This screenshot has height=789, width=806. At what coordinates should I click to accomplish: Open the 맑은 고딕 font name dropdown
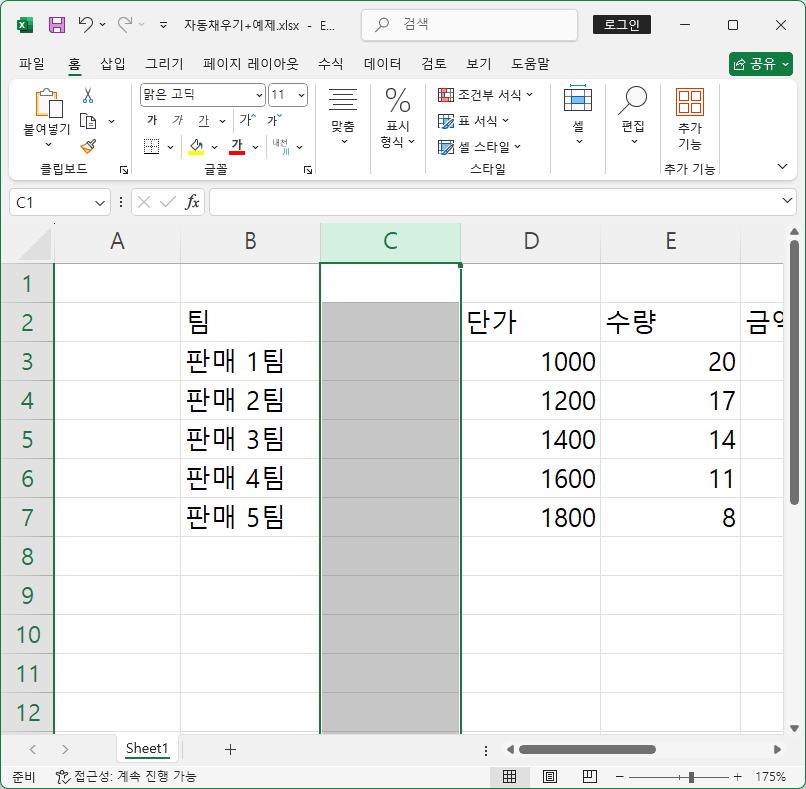pos(260,95)
